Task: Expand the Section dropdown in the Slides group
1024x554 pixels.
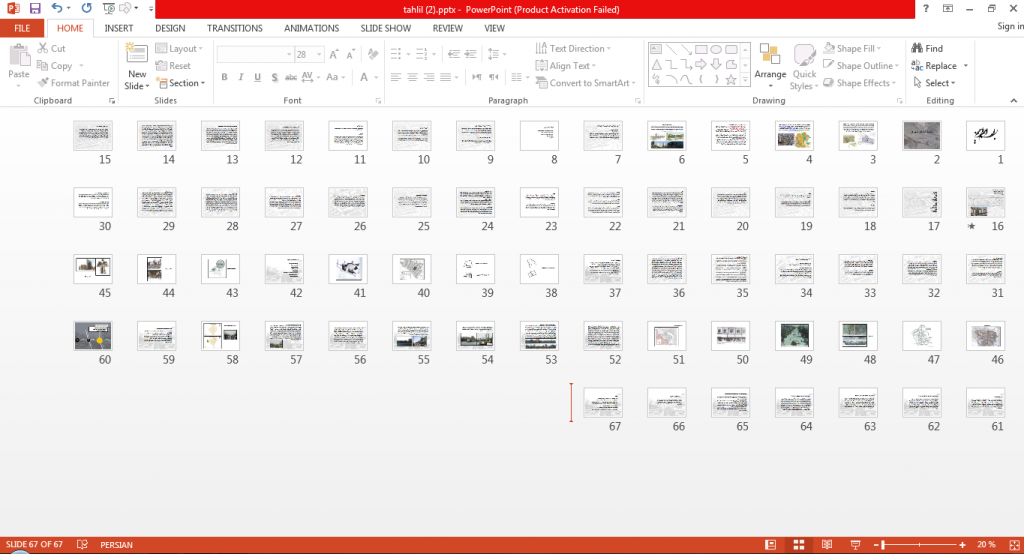Action: tap(181, 83)
